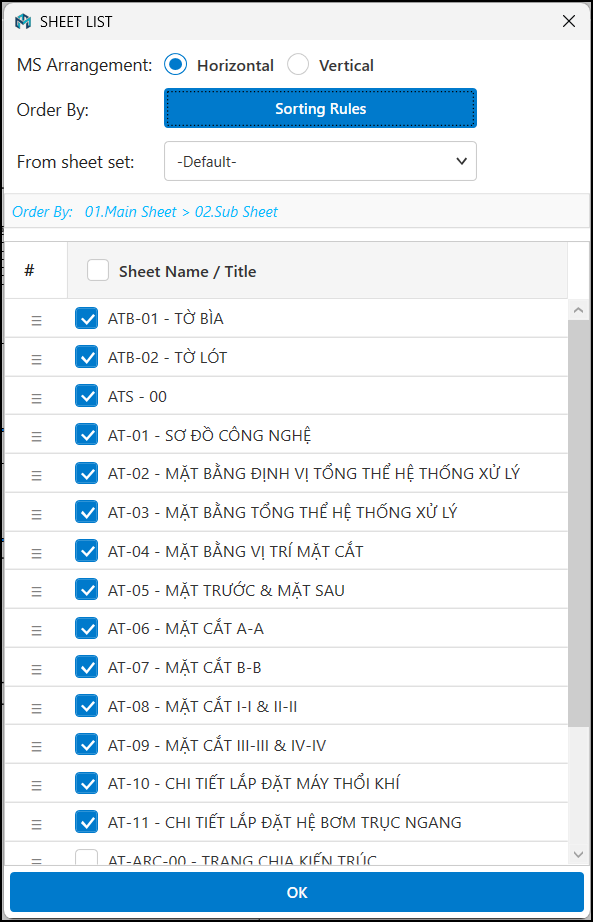Viewport: 593px width, 922px height.
Task: Open the From sheet set dropdown
Action: pos(320,161)
